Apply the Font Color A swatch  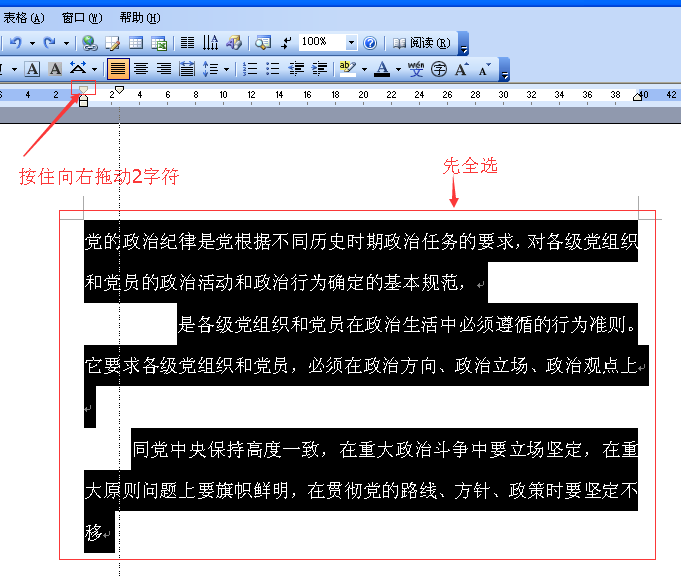[x=382, y=69]
